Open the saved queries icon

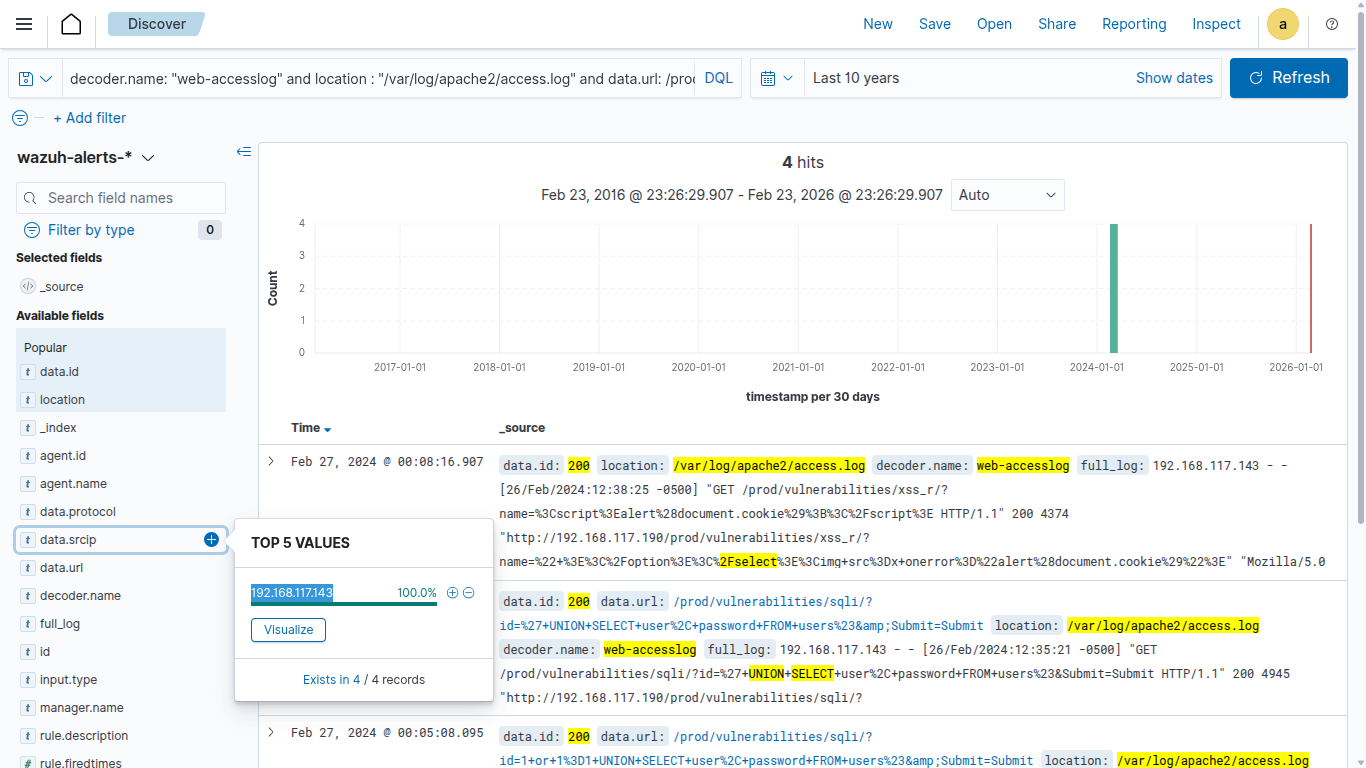click(x=35, y=78)
